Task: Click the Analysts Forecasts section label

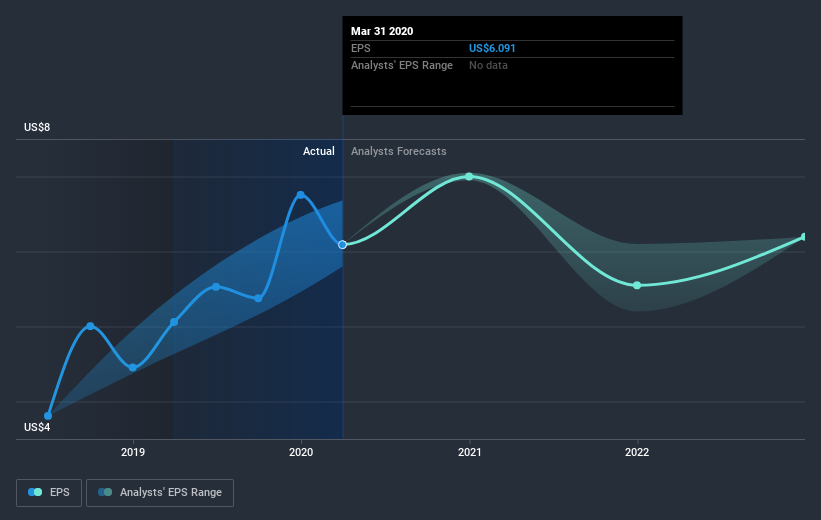Action: tap(398, 151)
